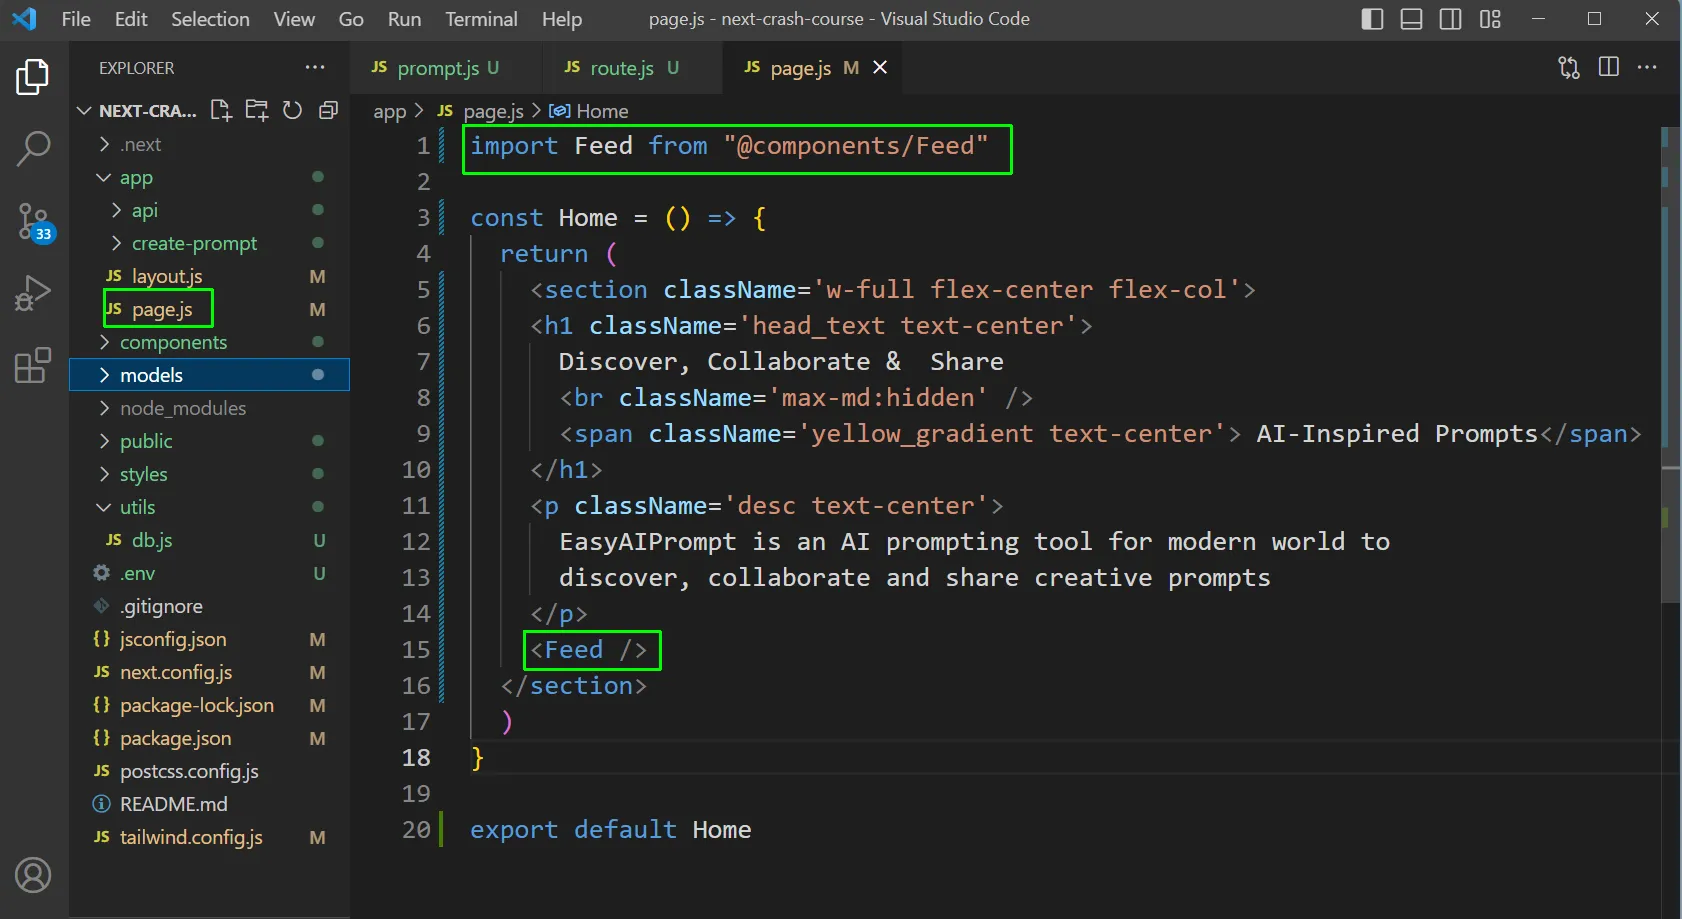Screen dimensions: 1682x919
Task: Open next.config.js in Explorer
Action: [x=210, y=672]
